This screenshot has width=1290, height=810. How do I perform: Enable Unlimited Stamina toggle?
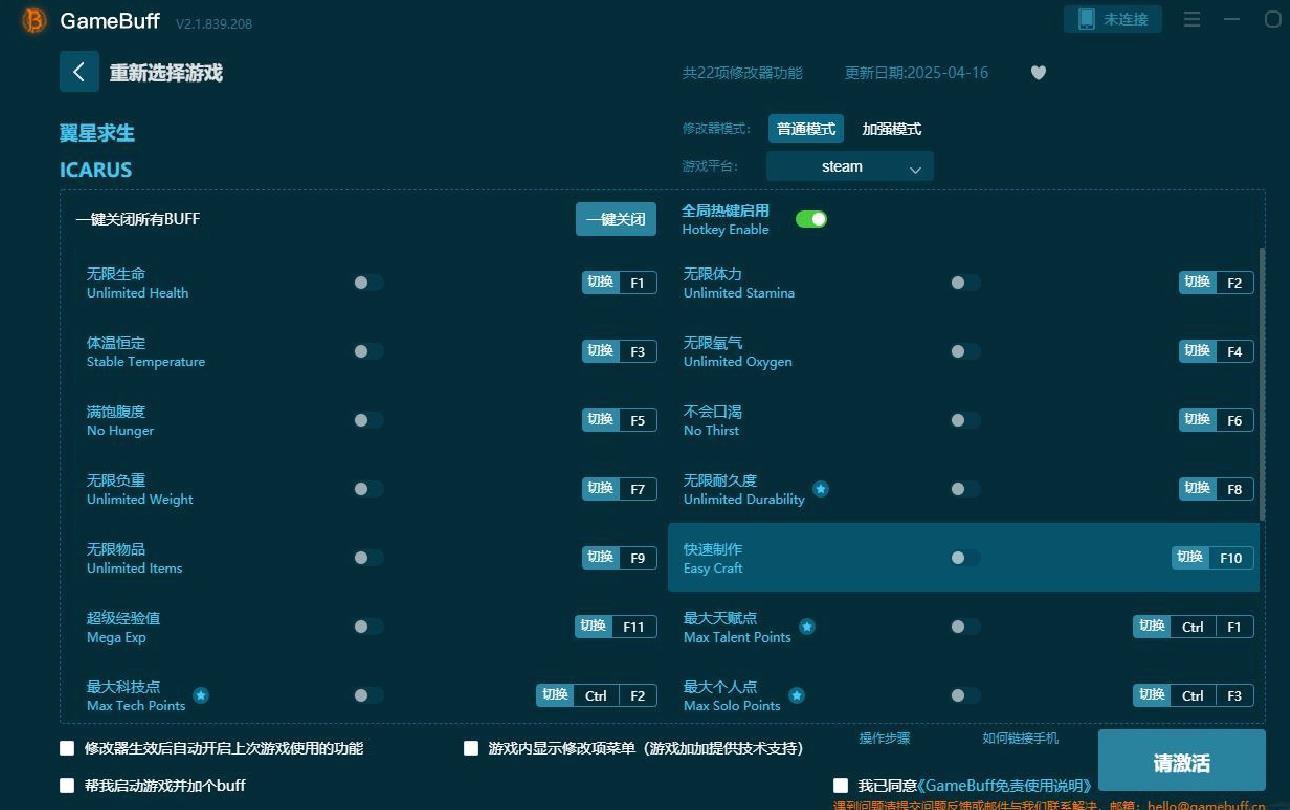pos(965,283)
